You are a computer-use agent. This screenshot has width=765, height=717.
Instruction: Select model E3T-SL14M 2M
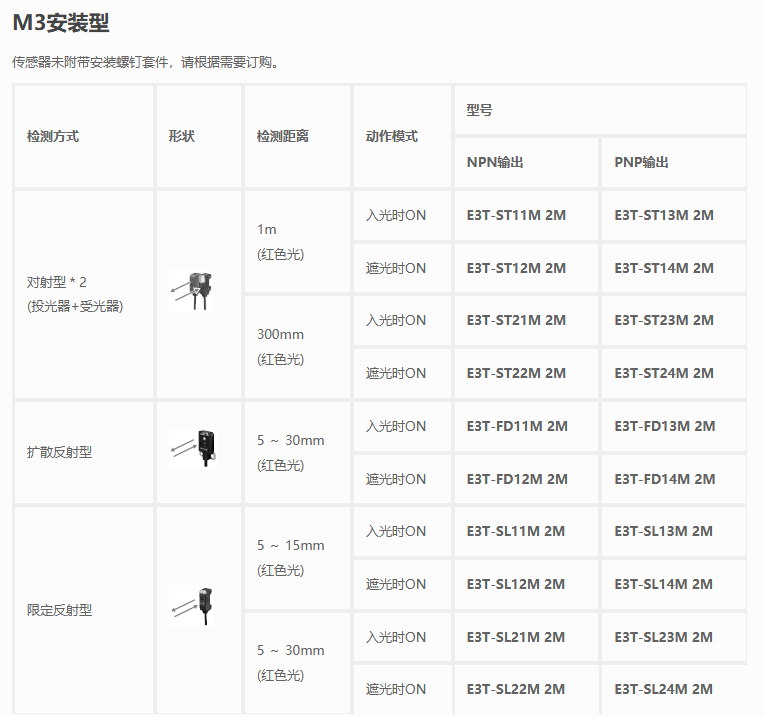664,584
